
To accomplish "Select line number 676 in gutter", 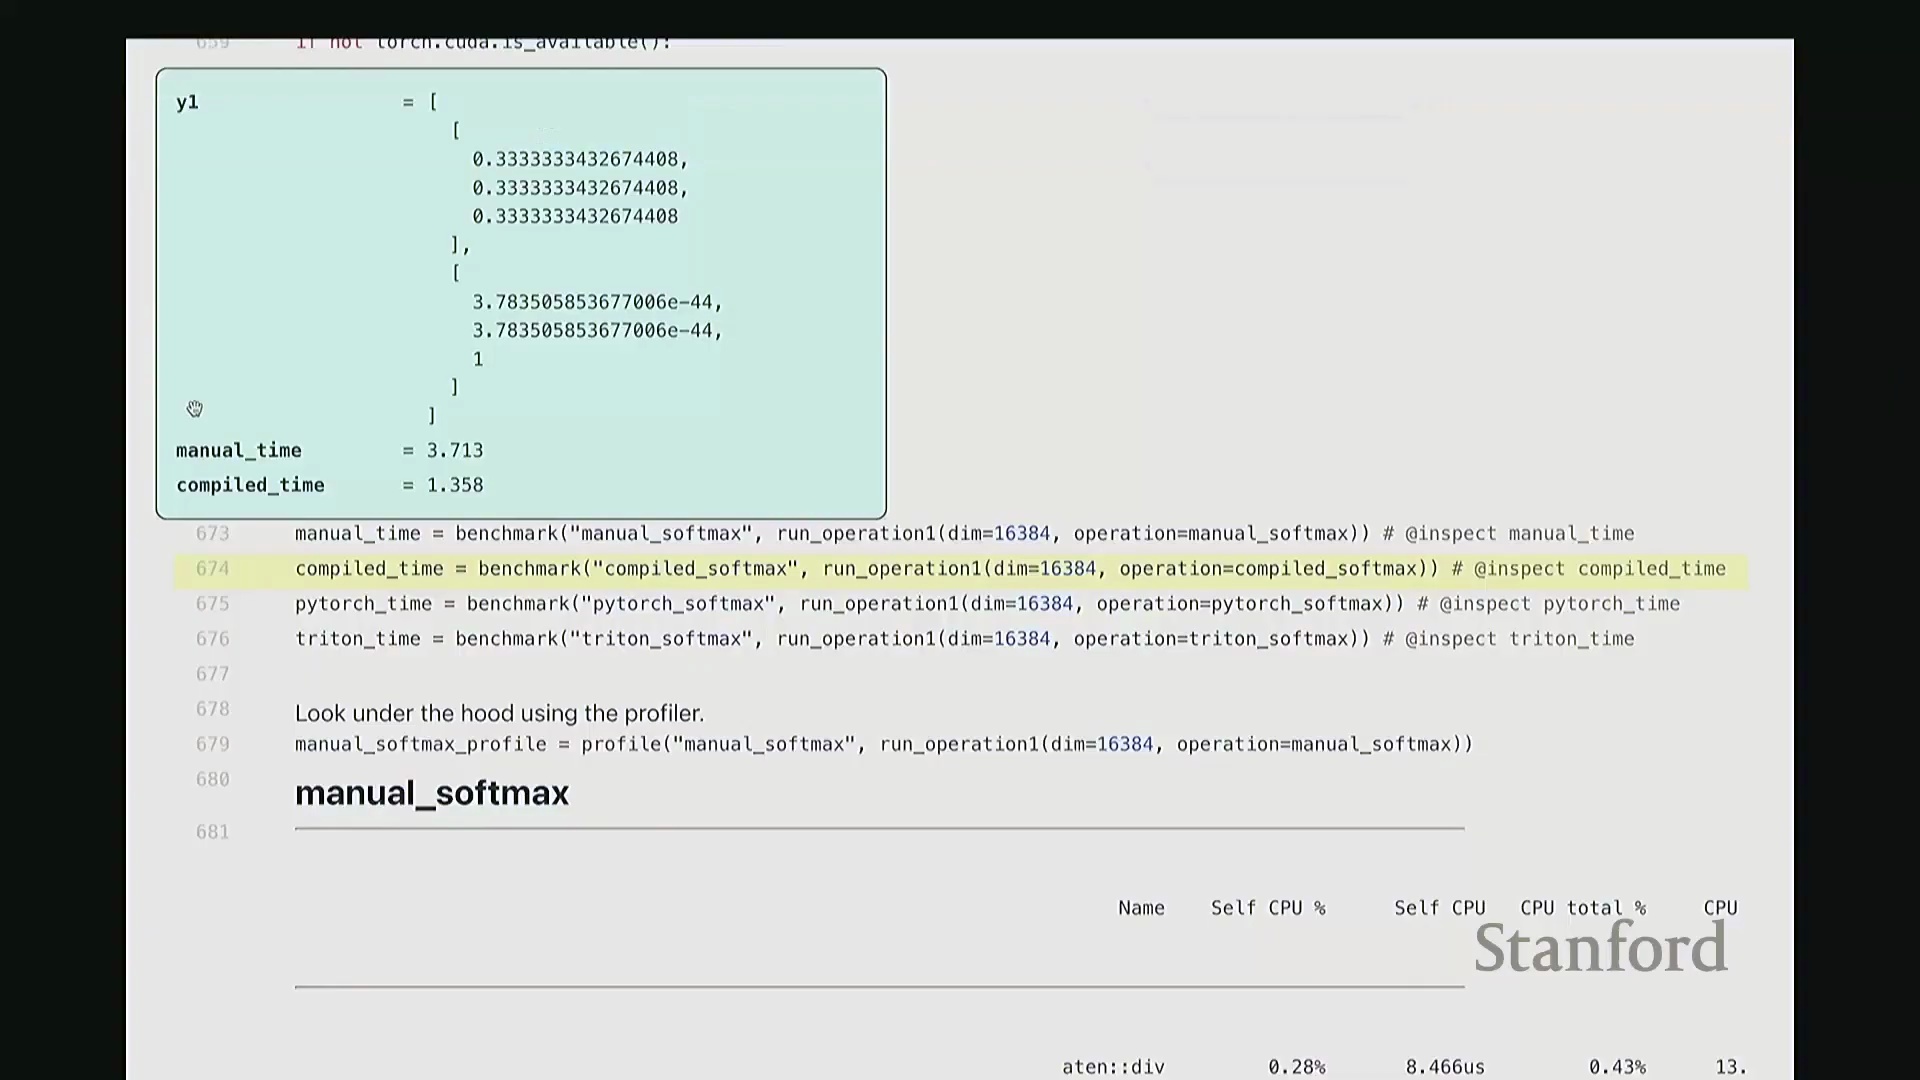I will click(212, 639).
